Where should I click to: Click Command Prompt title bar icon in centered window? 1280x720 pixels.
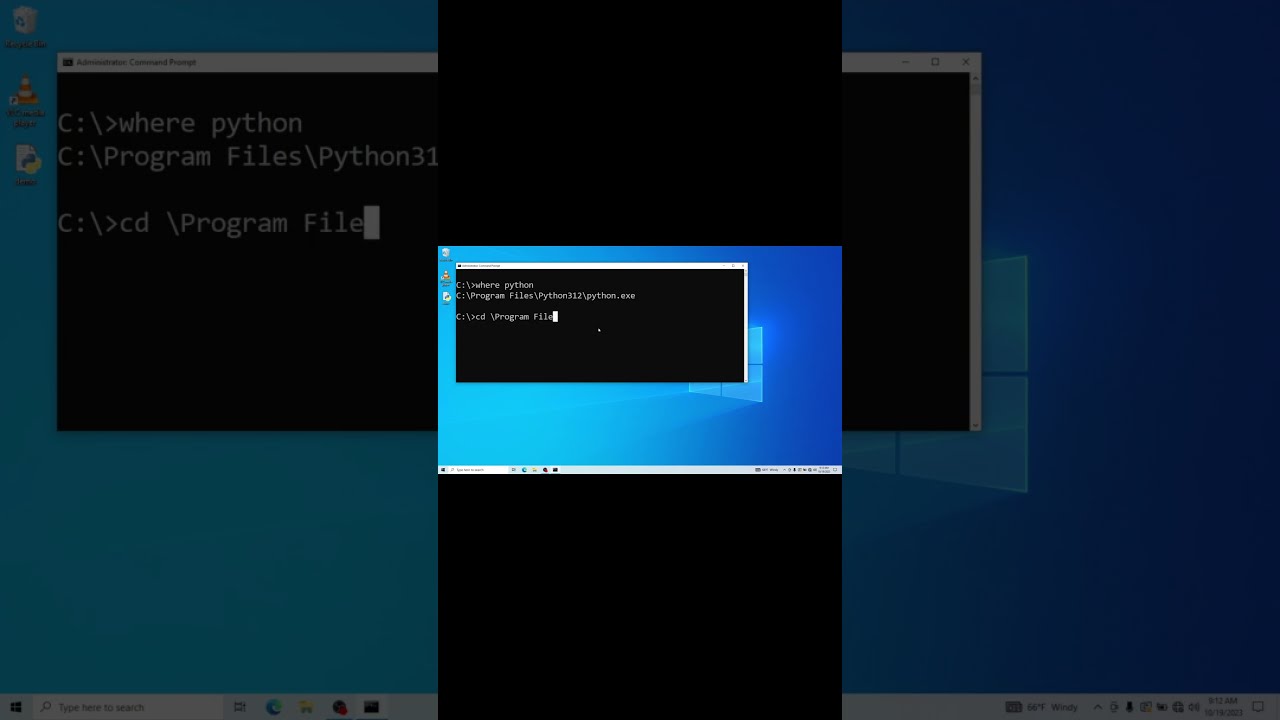[459, 265]
